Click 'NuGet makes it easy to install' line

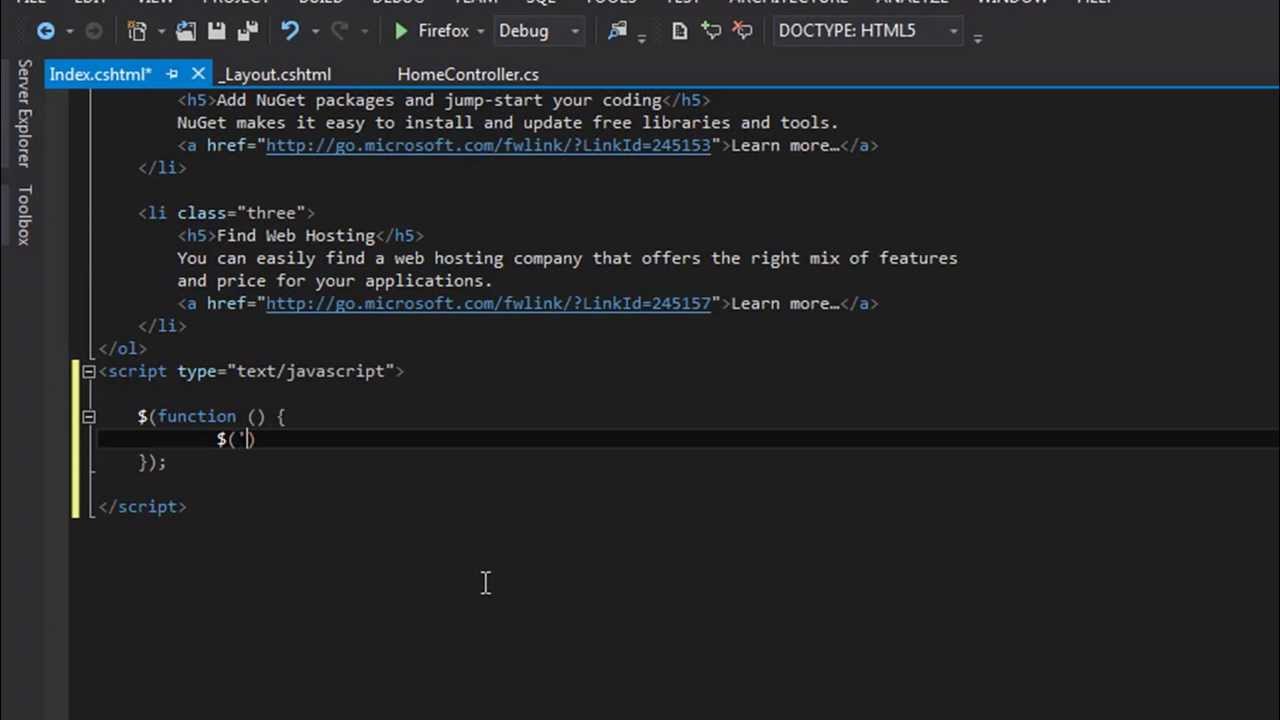tap(507, 122)
